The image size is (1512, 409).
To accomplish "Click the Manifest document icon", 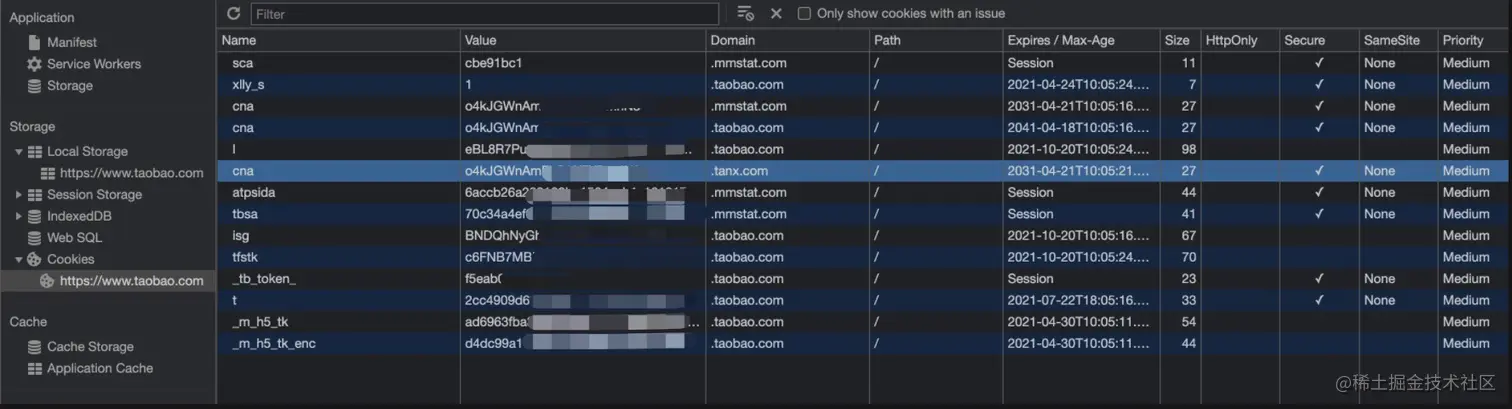I will tap(35, 42).
